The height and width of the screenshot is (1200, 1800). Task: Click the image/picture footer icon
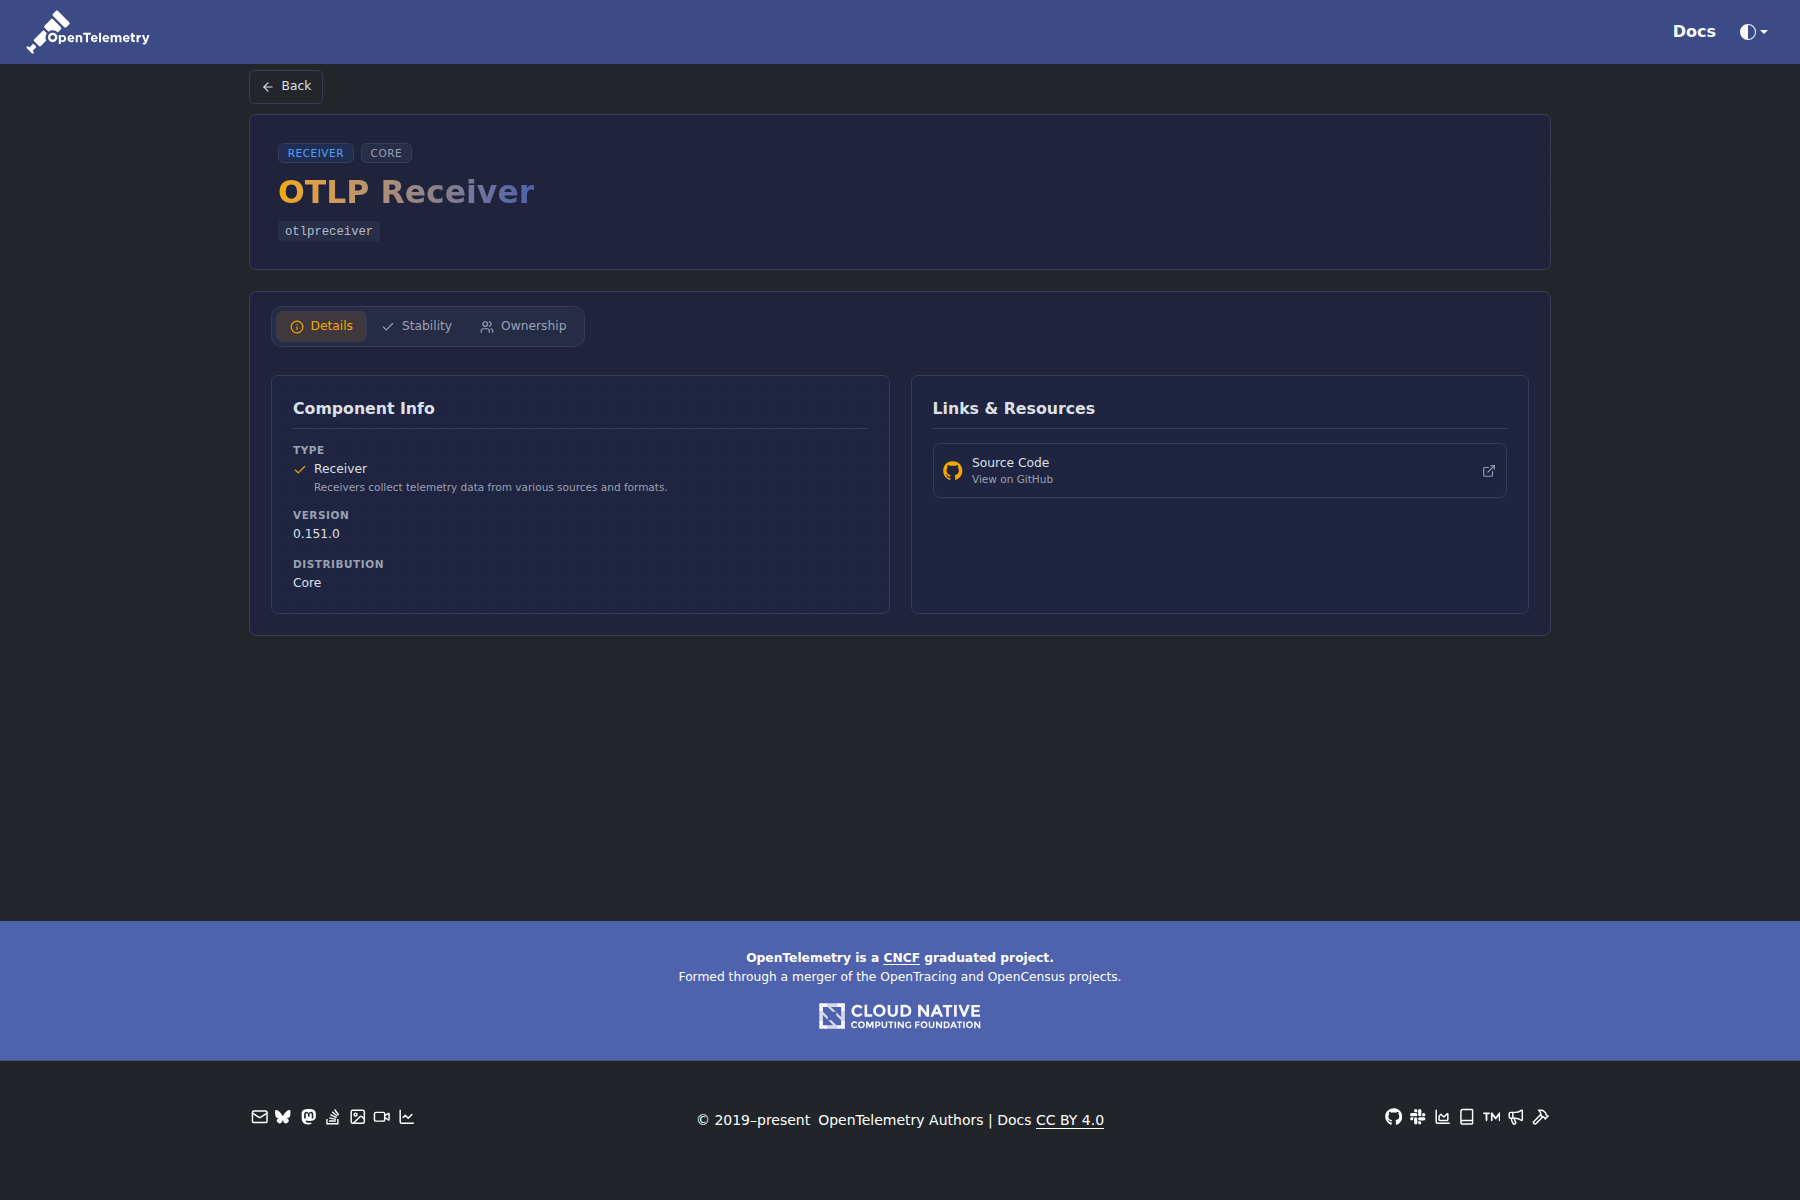point(357,1117)
